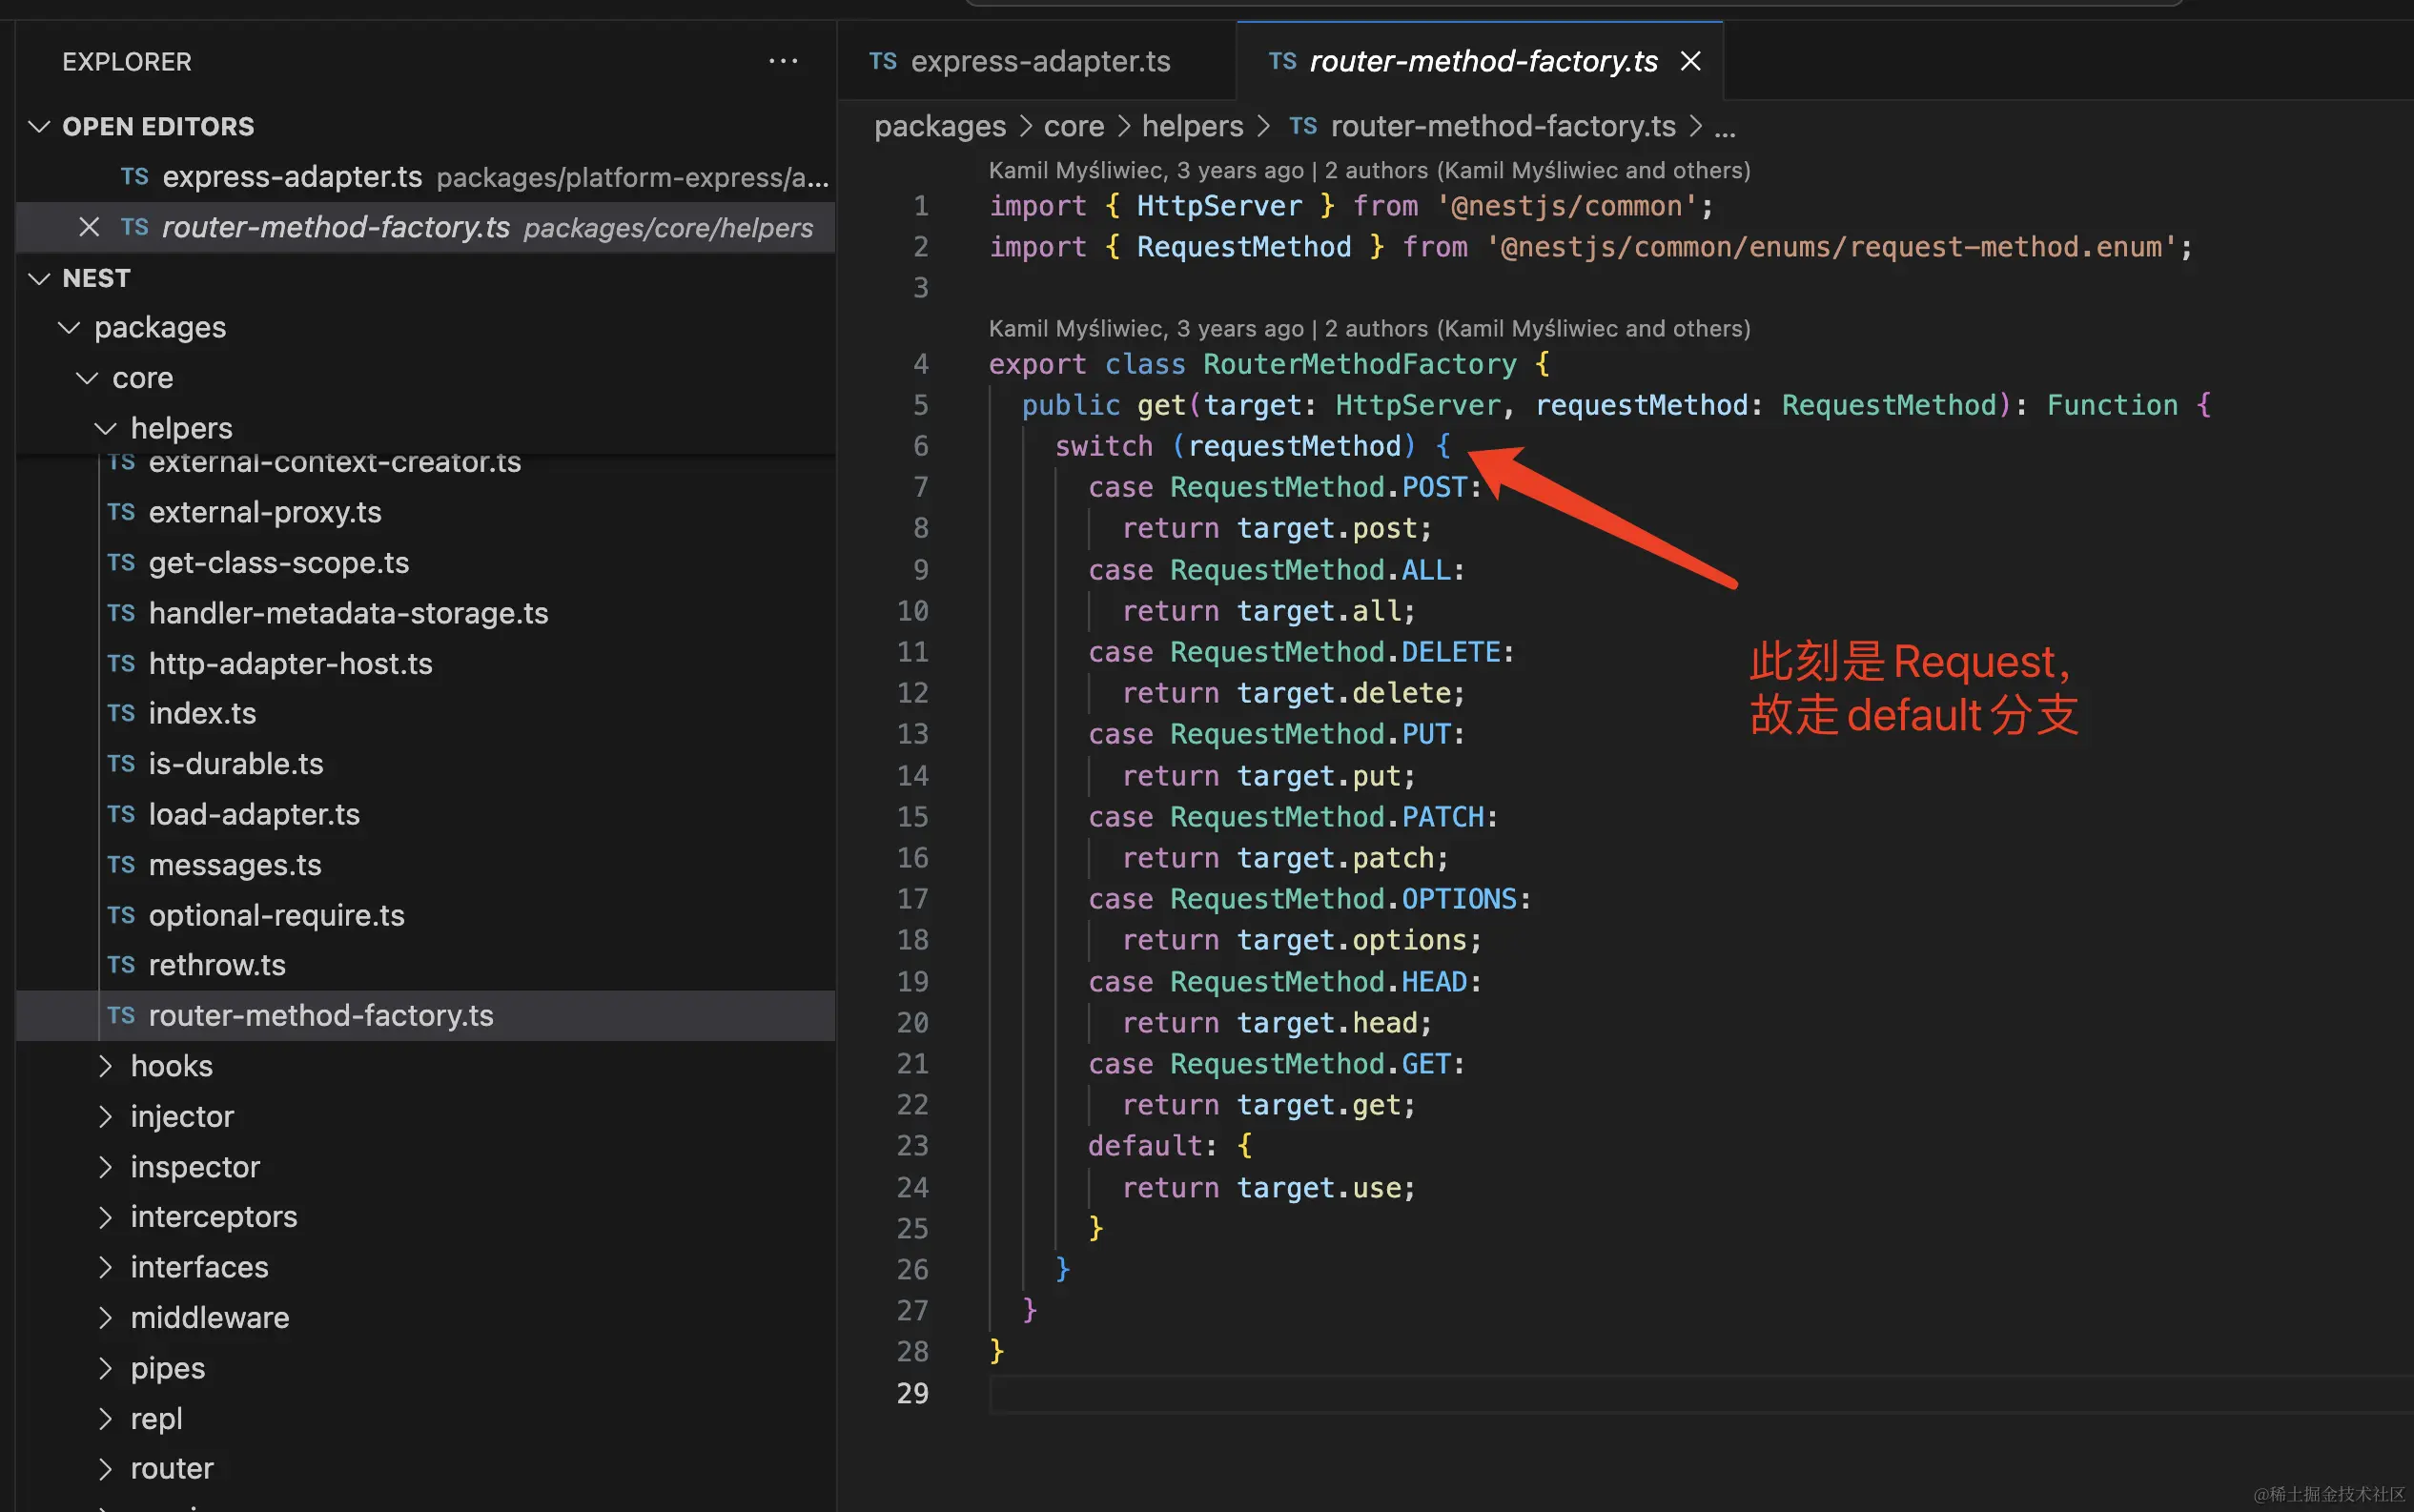Click TS icon of messages.ts
Viewport: 2414px width, 1512px height.
[121, 865]
